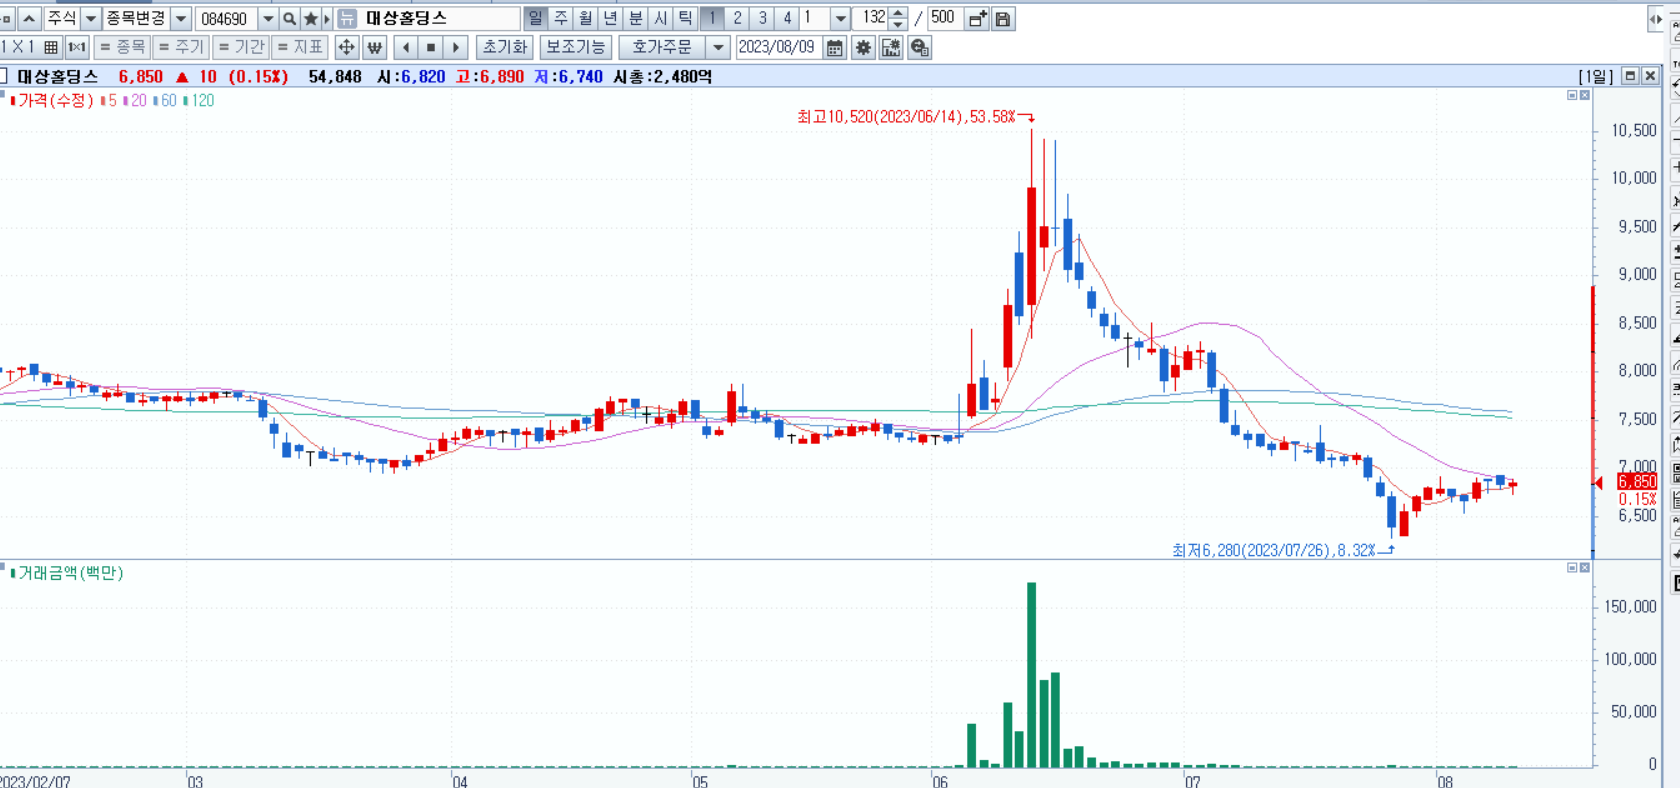Select interval preset 2
Viewport: 1680px width, 788px height.
[737, 18]
